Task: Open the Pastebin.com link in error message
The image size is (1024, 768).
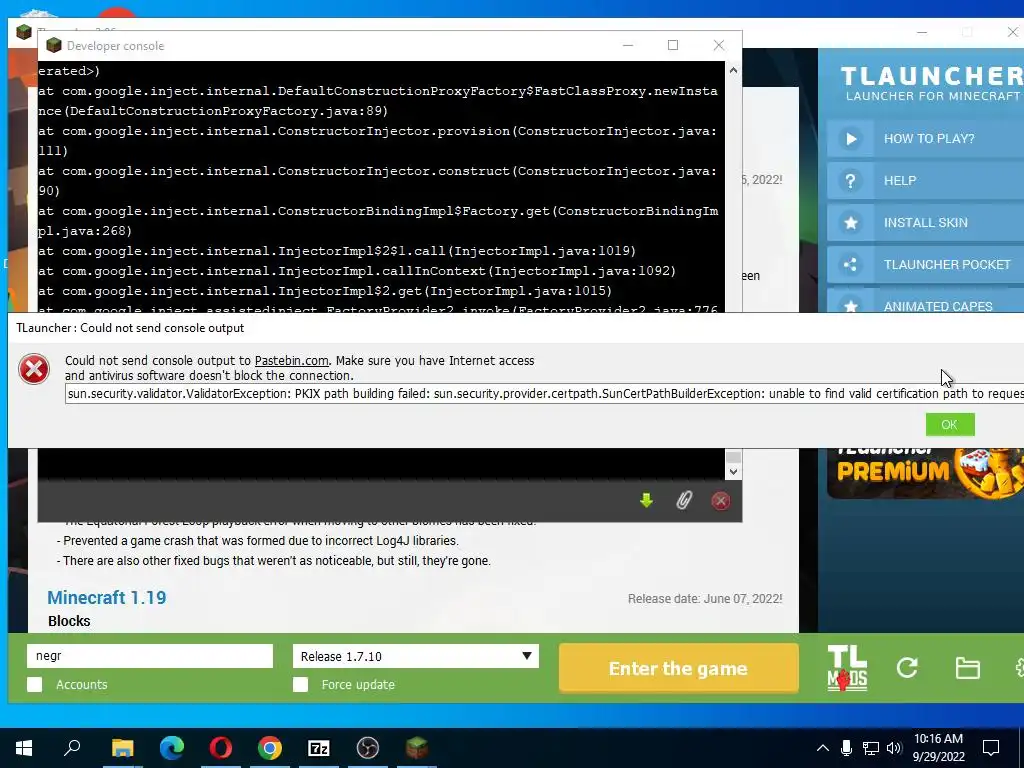Action: pyautogui.click(x=291, y=360)
